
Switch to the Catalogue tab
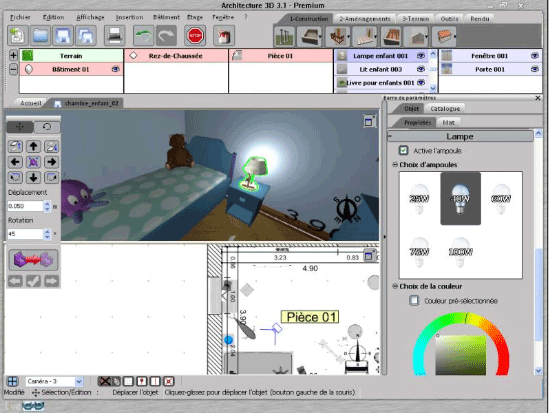(445, 108)
